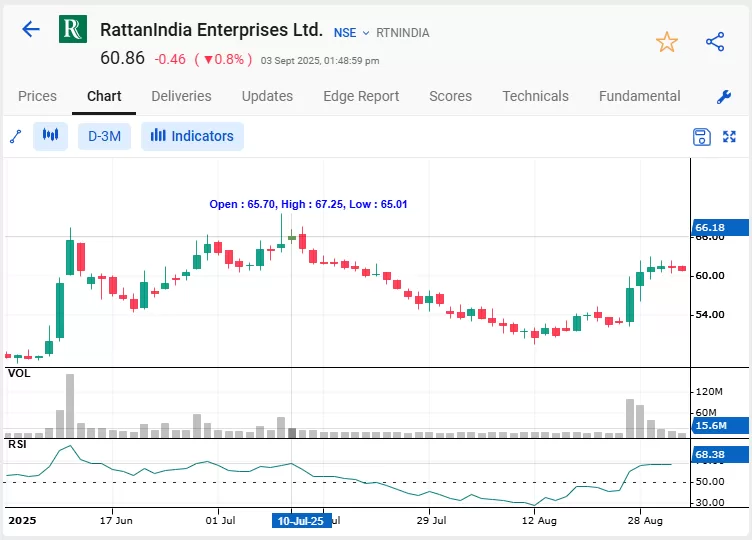Open the D-3M timeframe selector

tap(104, 136)
